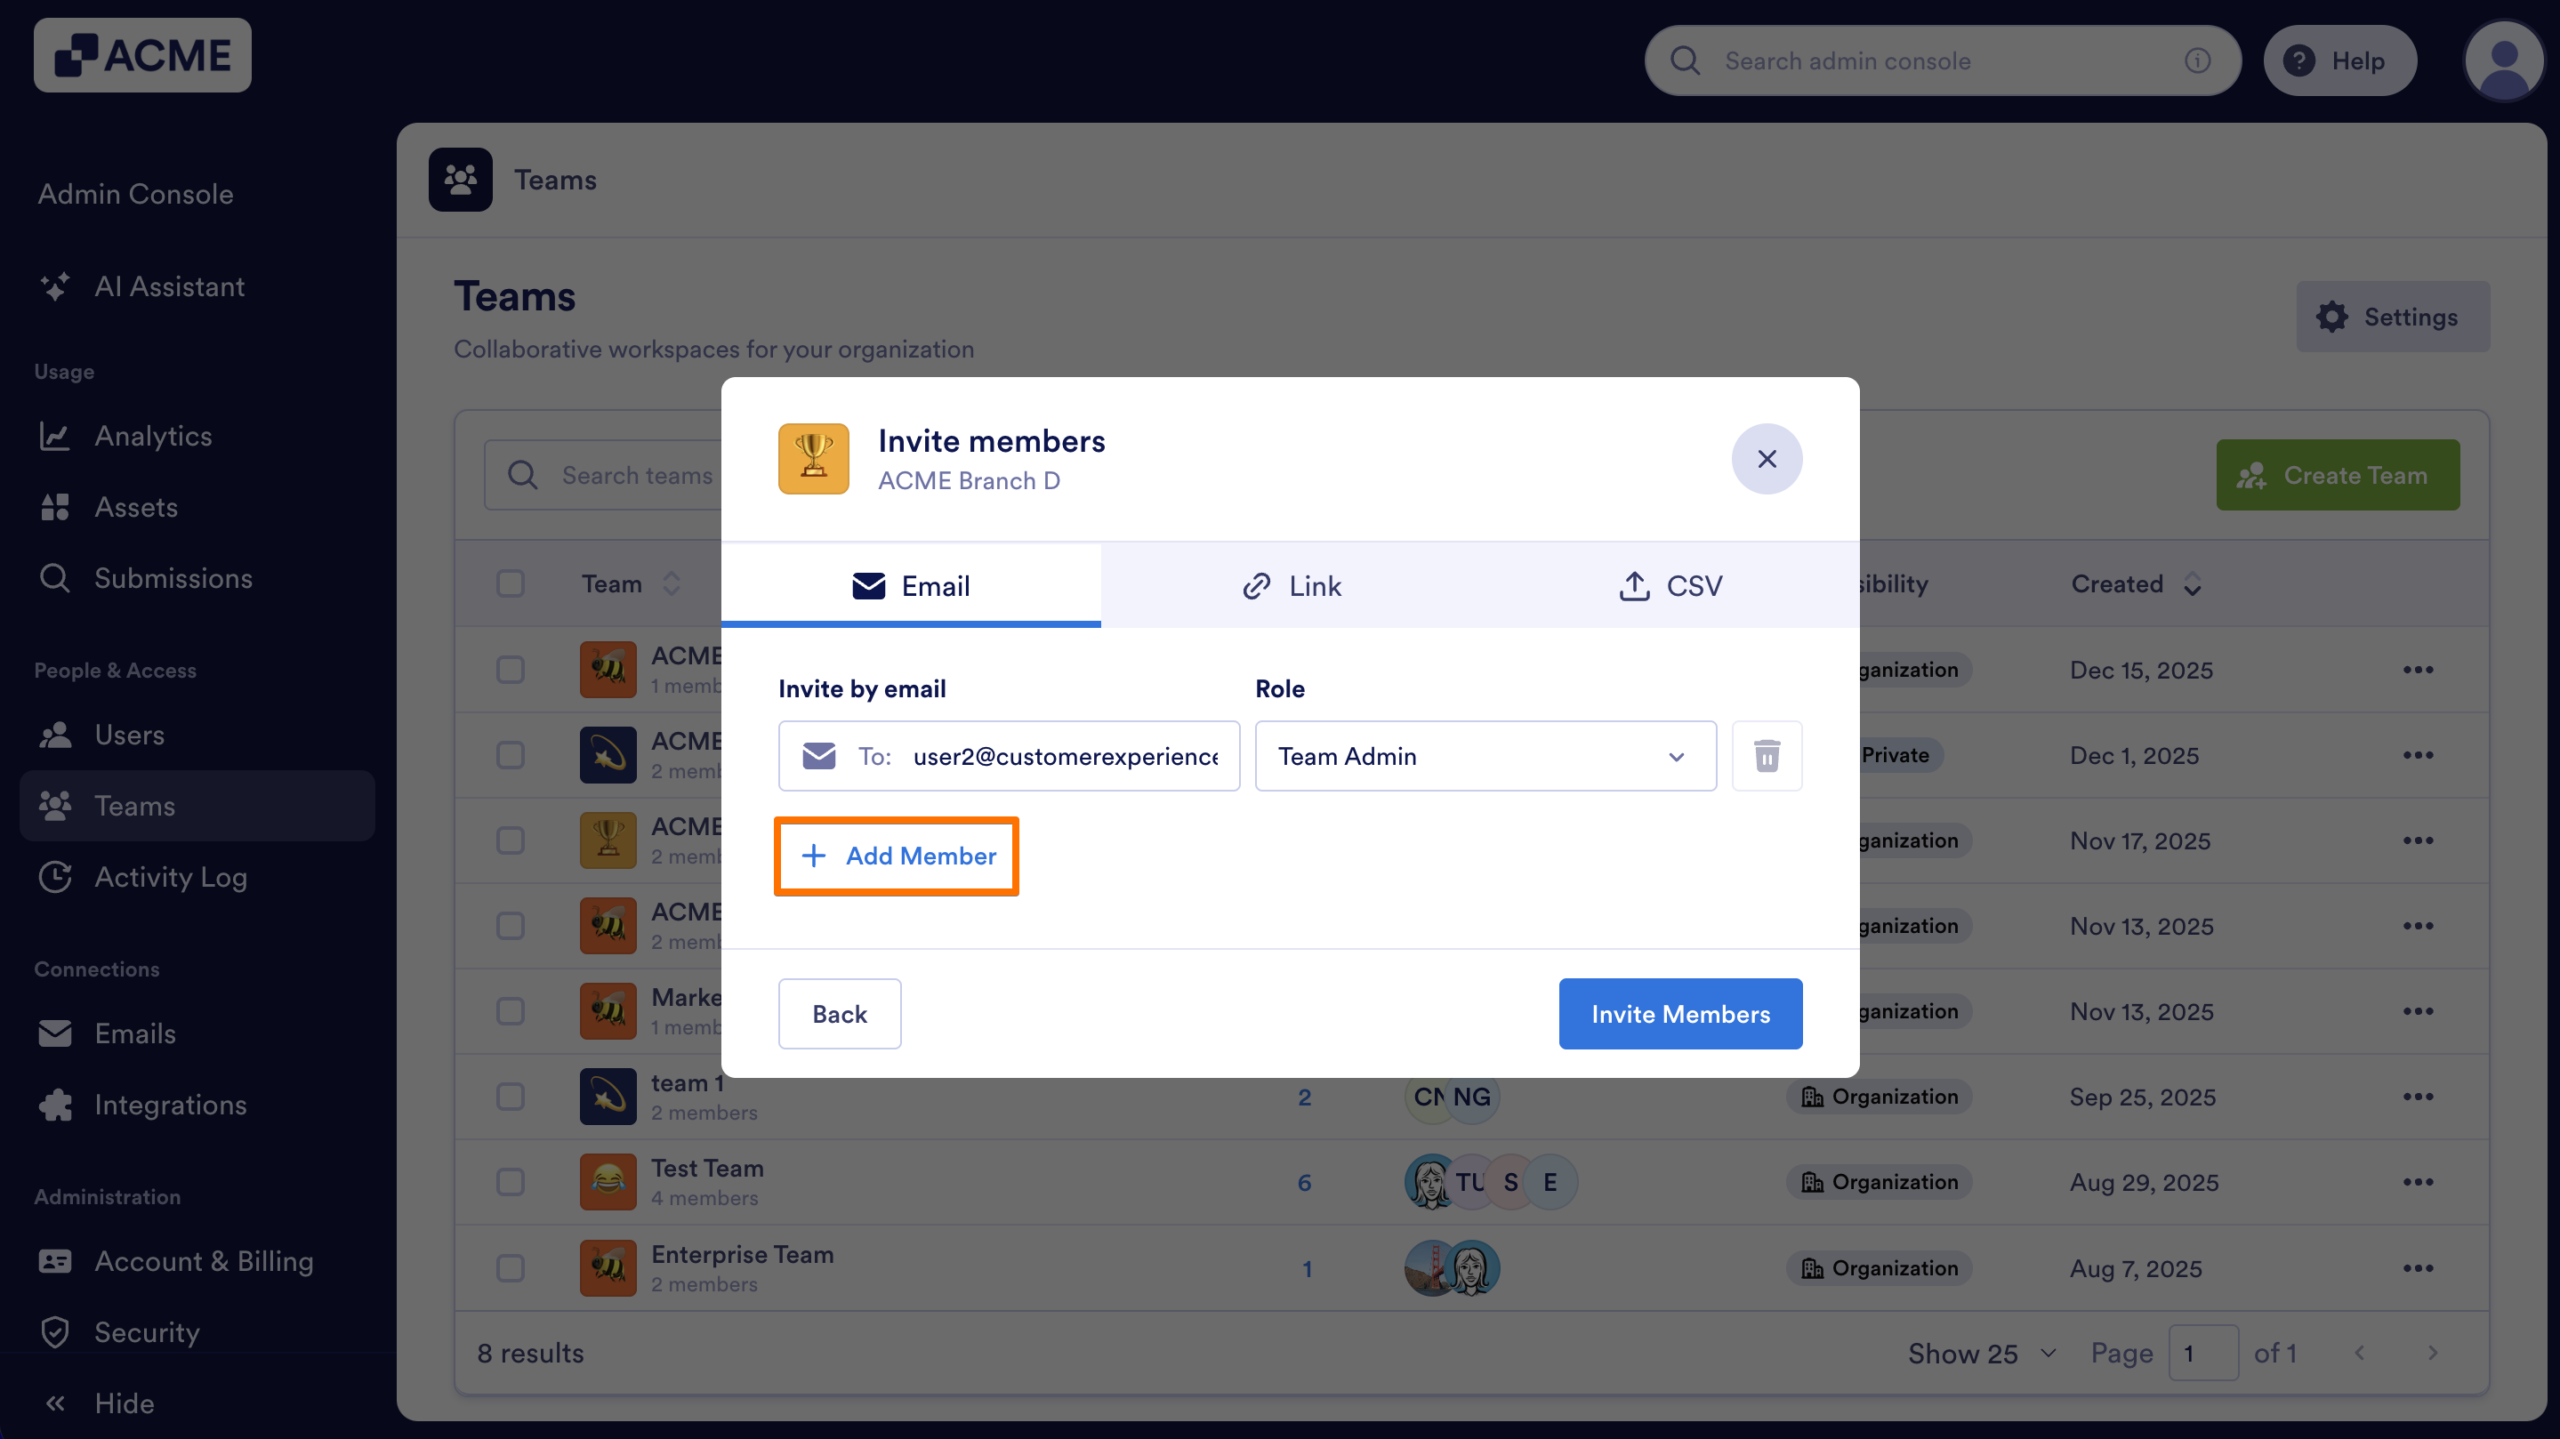This screenshot has height=1439, width=2560.
Task: Select the Enterprise Team checkbox
Action: pos(510,1267)
